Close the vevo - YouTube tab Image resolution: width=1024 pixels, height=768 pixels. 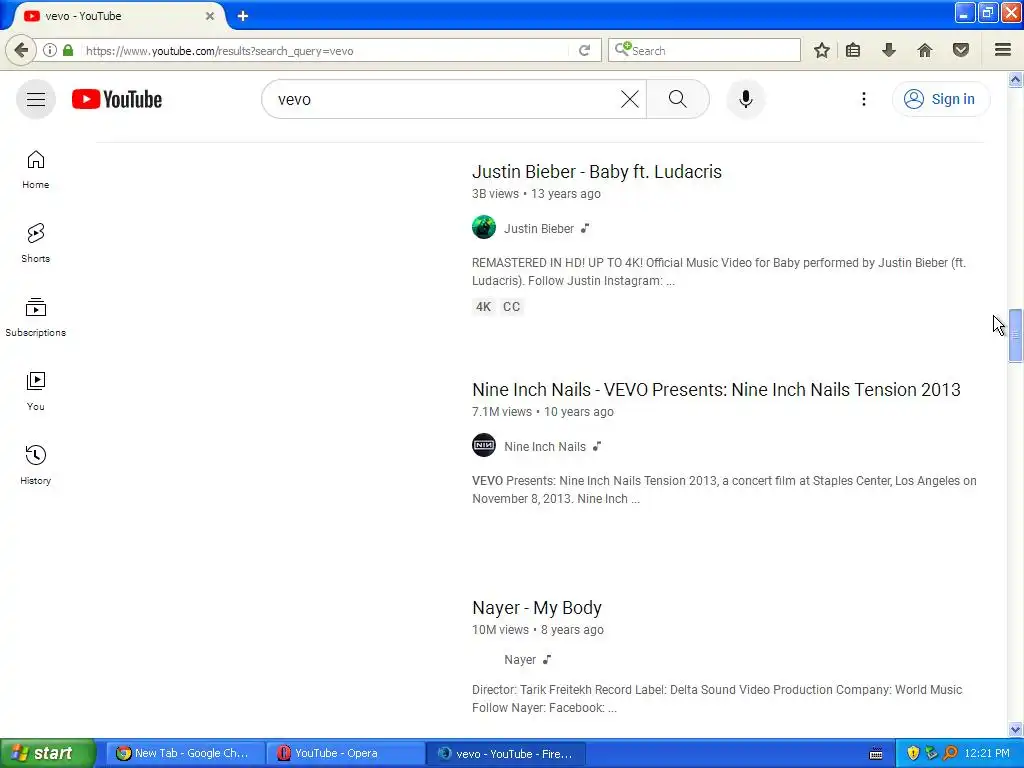pos(210,16)
